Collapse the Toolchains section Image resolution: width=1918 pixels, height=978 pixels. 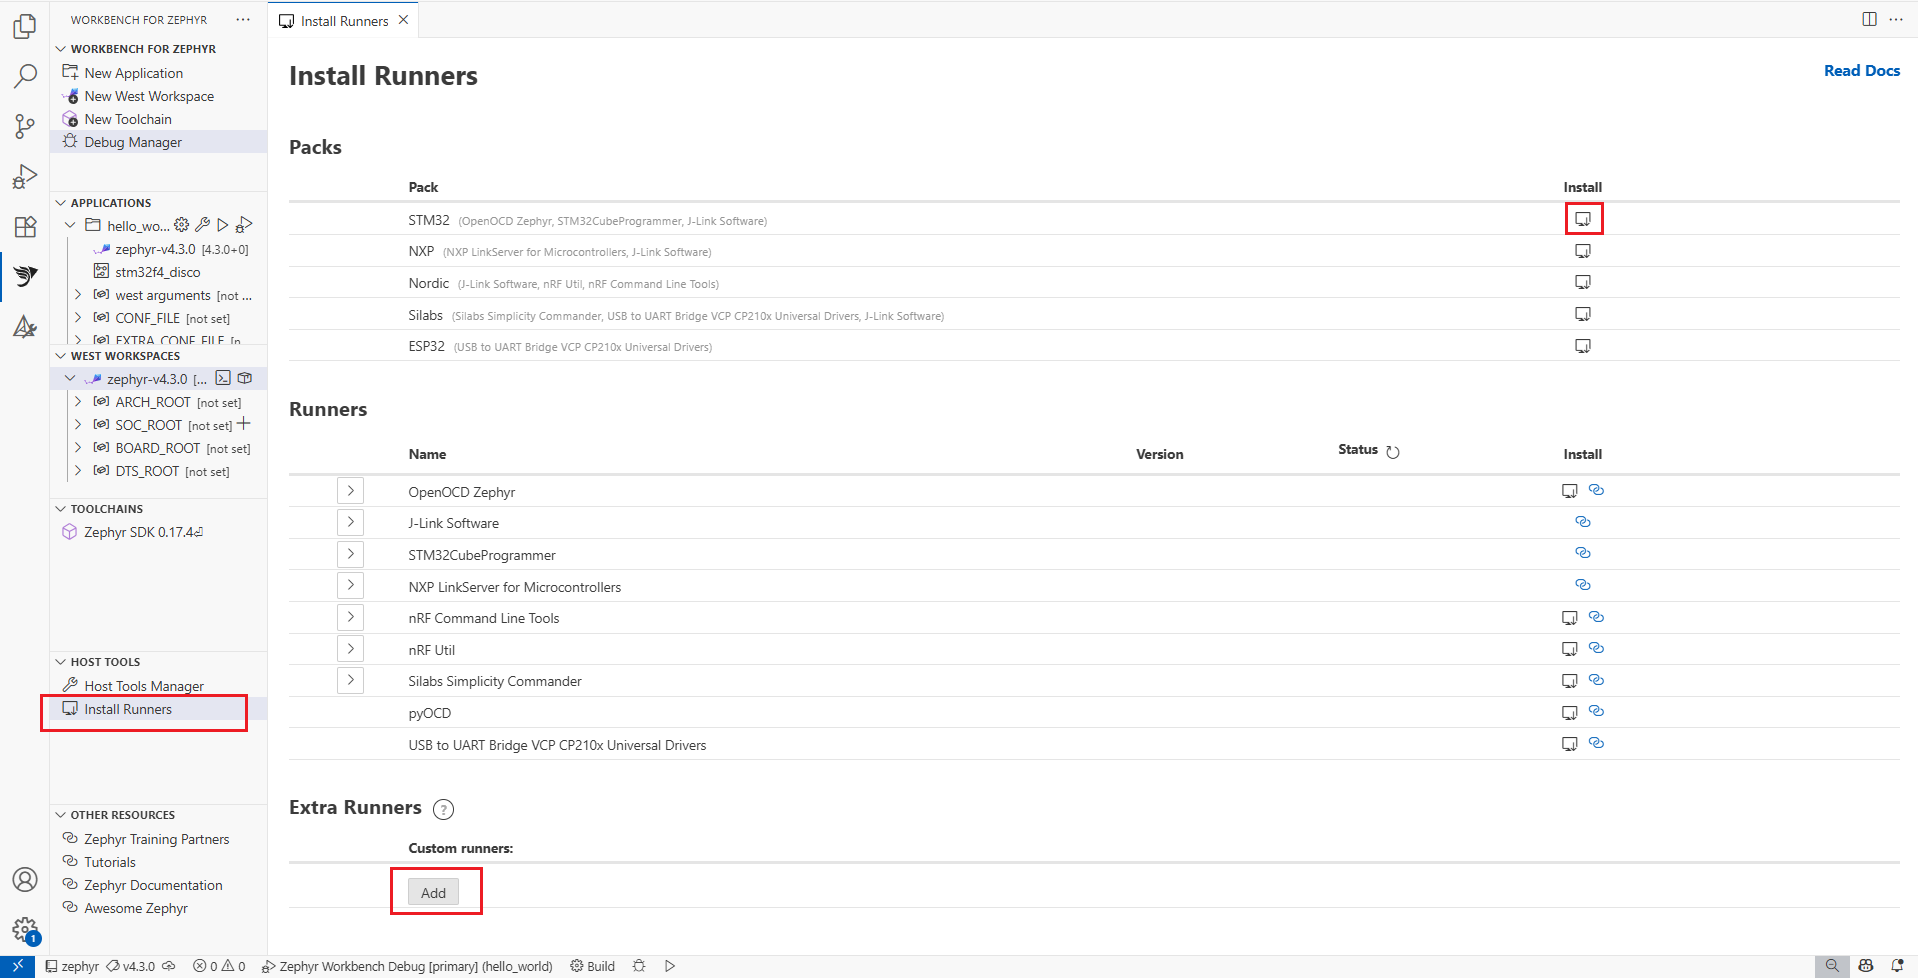click(61, 509)
